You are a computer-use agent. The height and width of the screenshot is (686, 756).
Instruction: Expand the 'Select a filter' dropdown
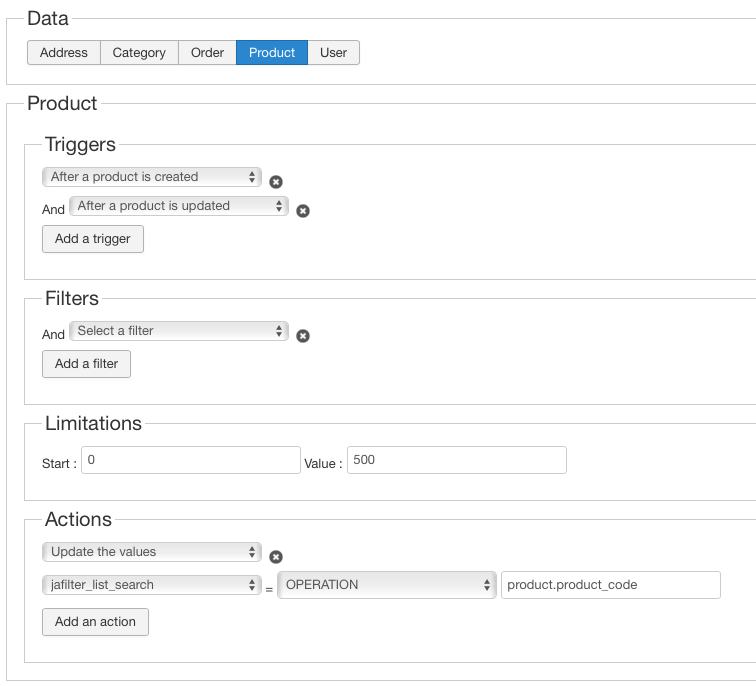click(x=178, y=331)
